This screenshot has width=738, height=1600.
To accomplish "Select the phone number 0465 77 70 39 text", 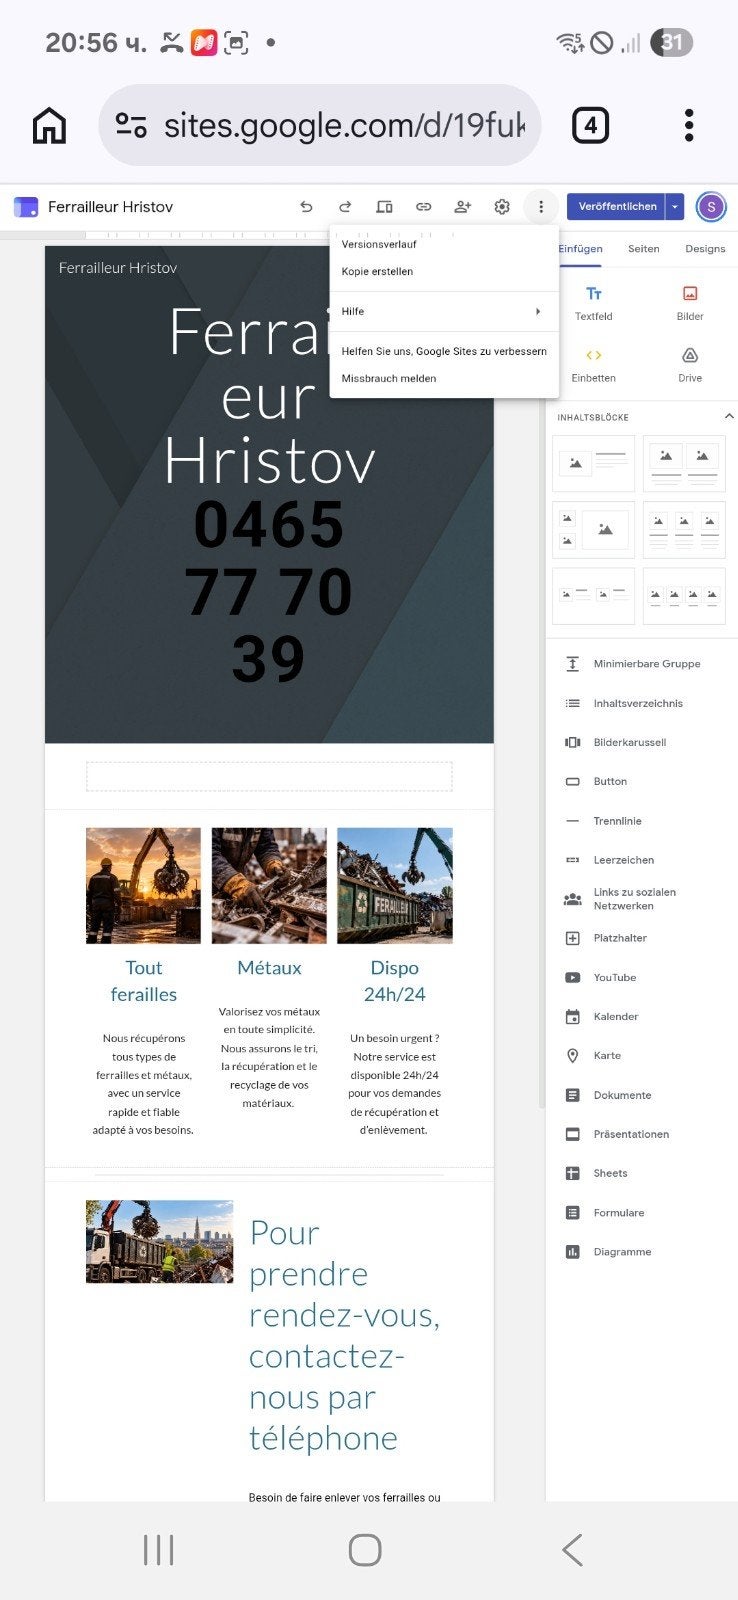I will [269, 591].
